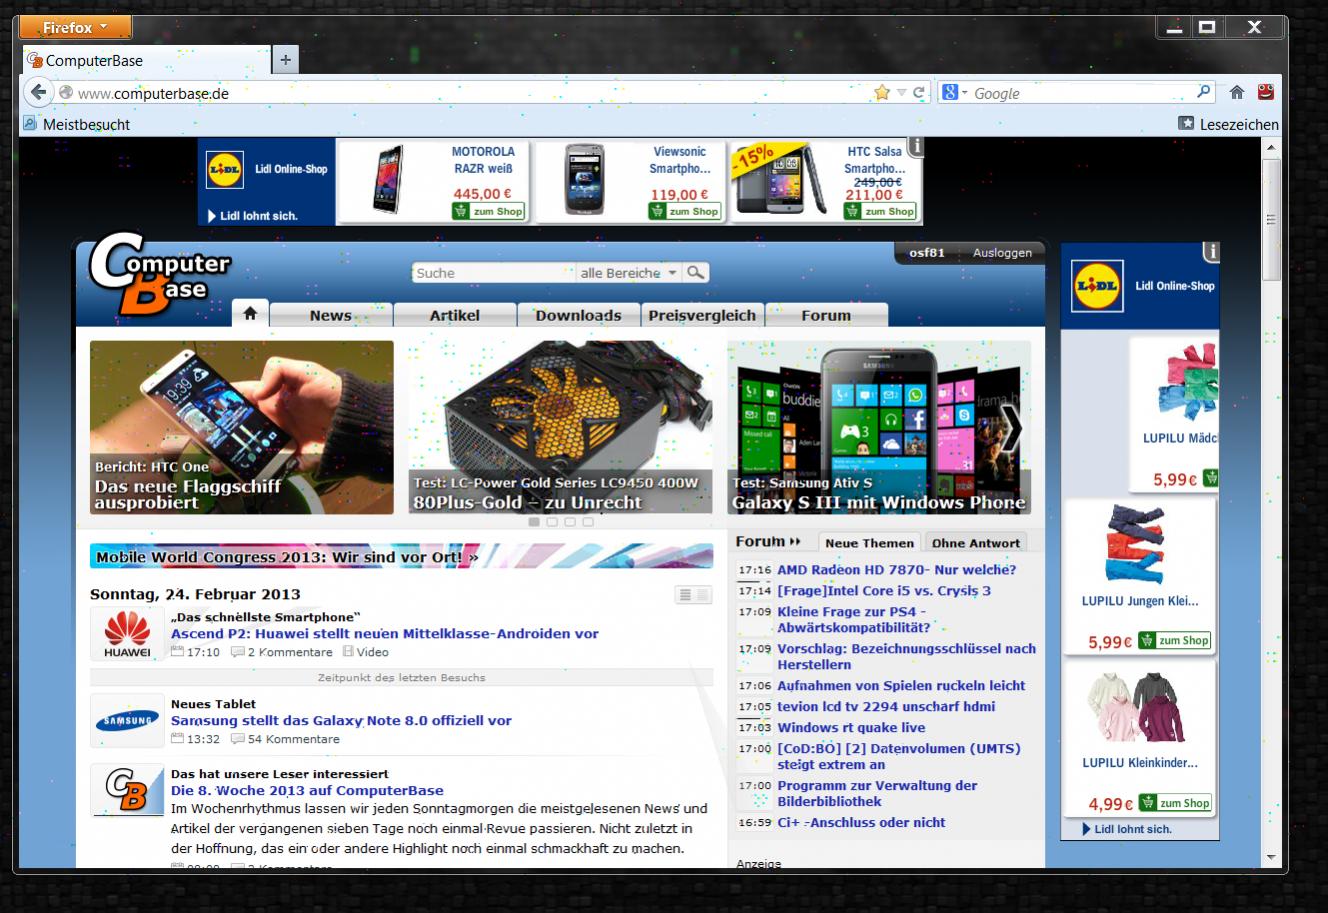Viewport: 1328px width, 913px height.
Task: Open the osf81 user profile link
Action: click(927, 253)
